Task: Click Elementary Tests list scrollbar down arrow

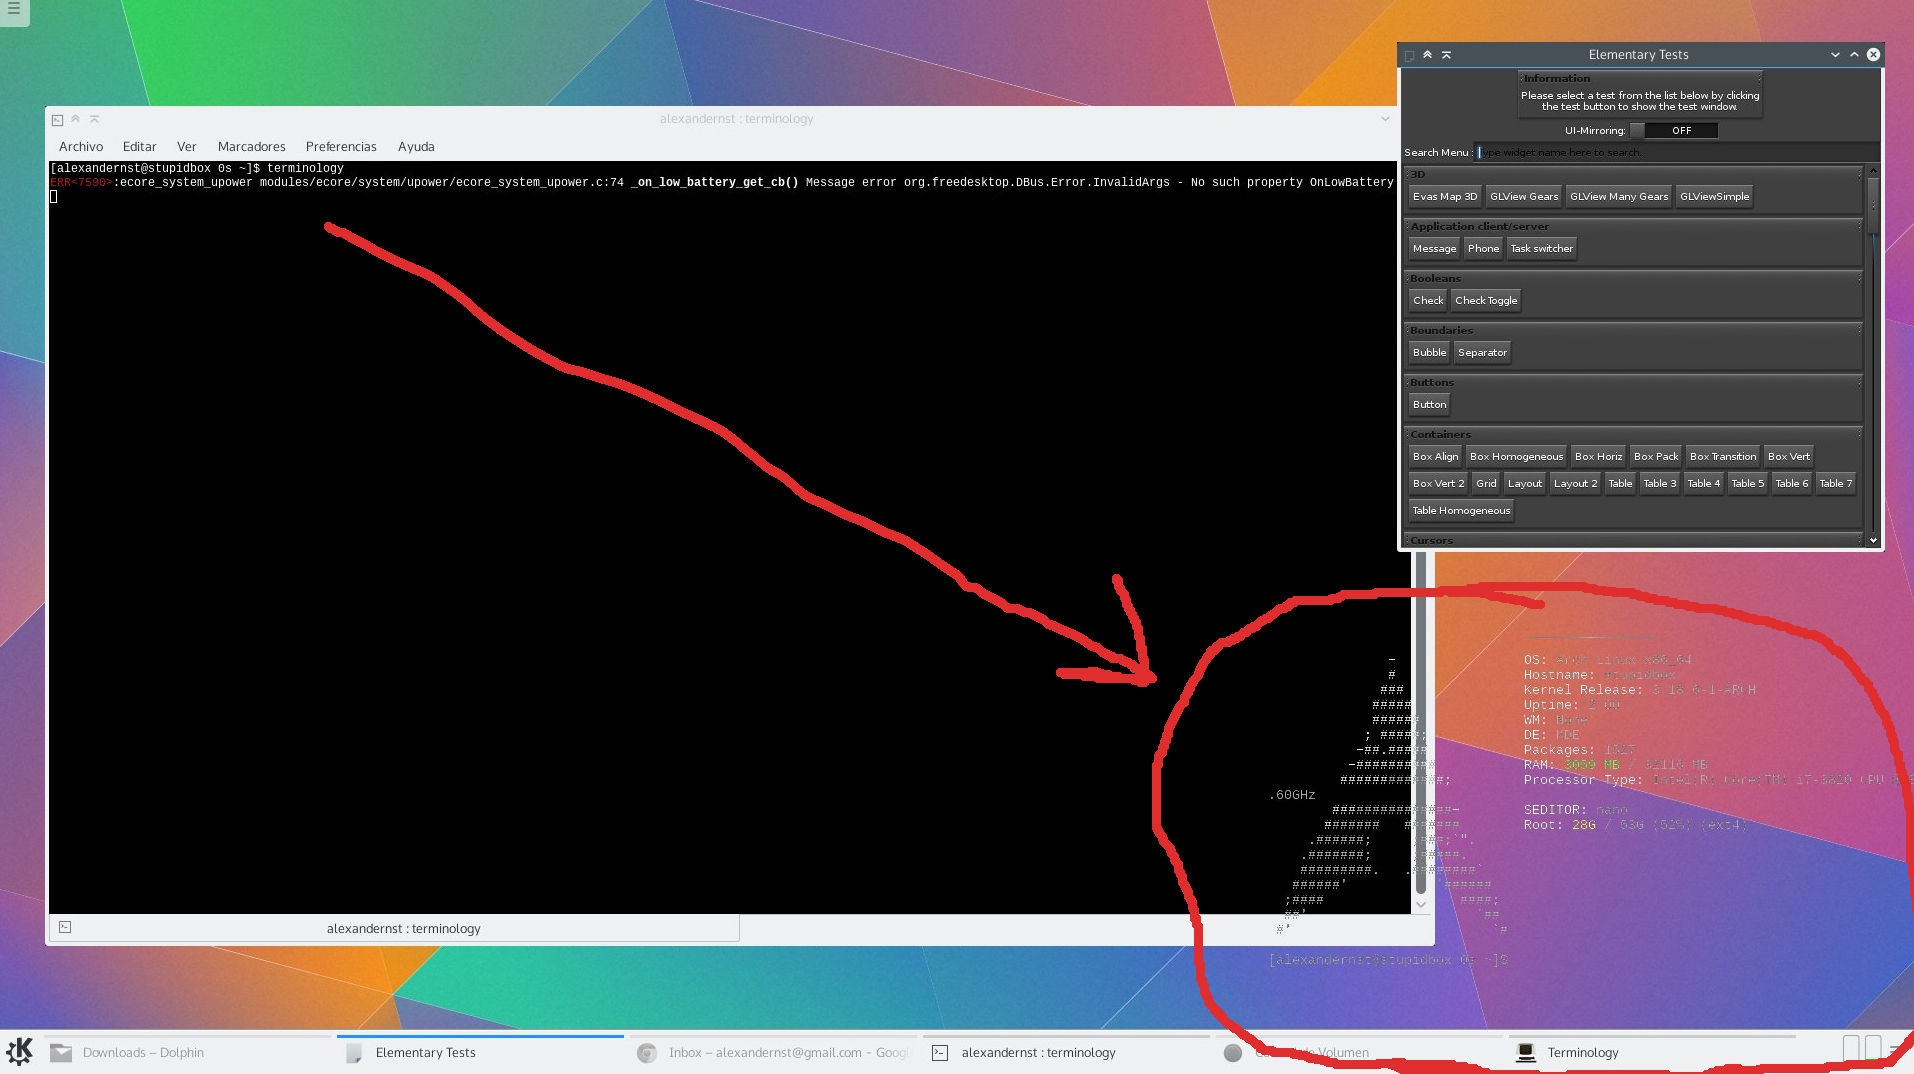Action: pyautogui.click(x=1873, y=540)
